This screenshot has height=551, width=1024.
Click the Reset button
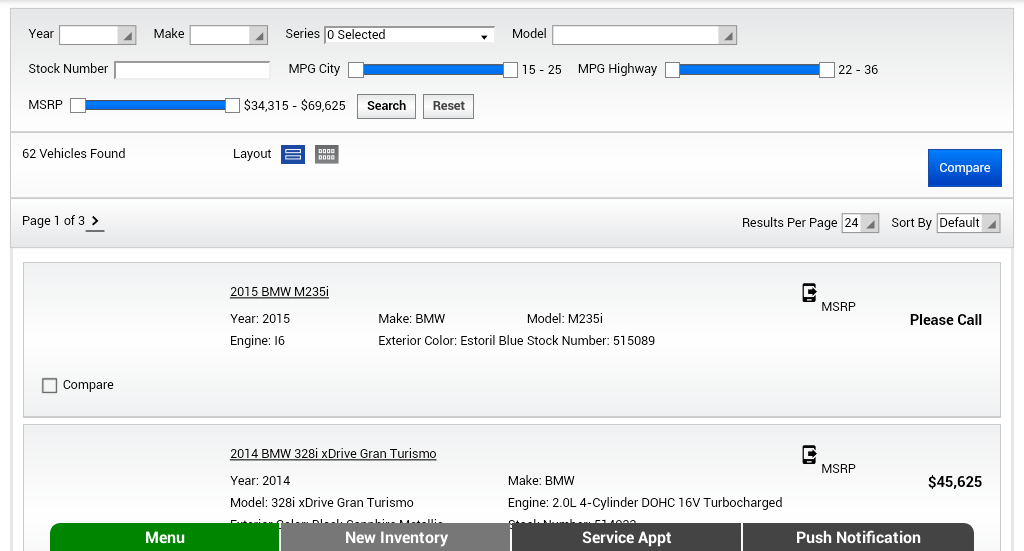(448, 106)
